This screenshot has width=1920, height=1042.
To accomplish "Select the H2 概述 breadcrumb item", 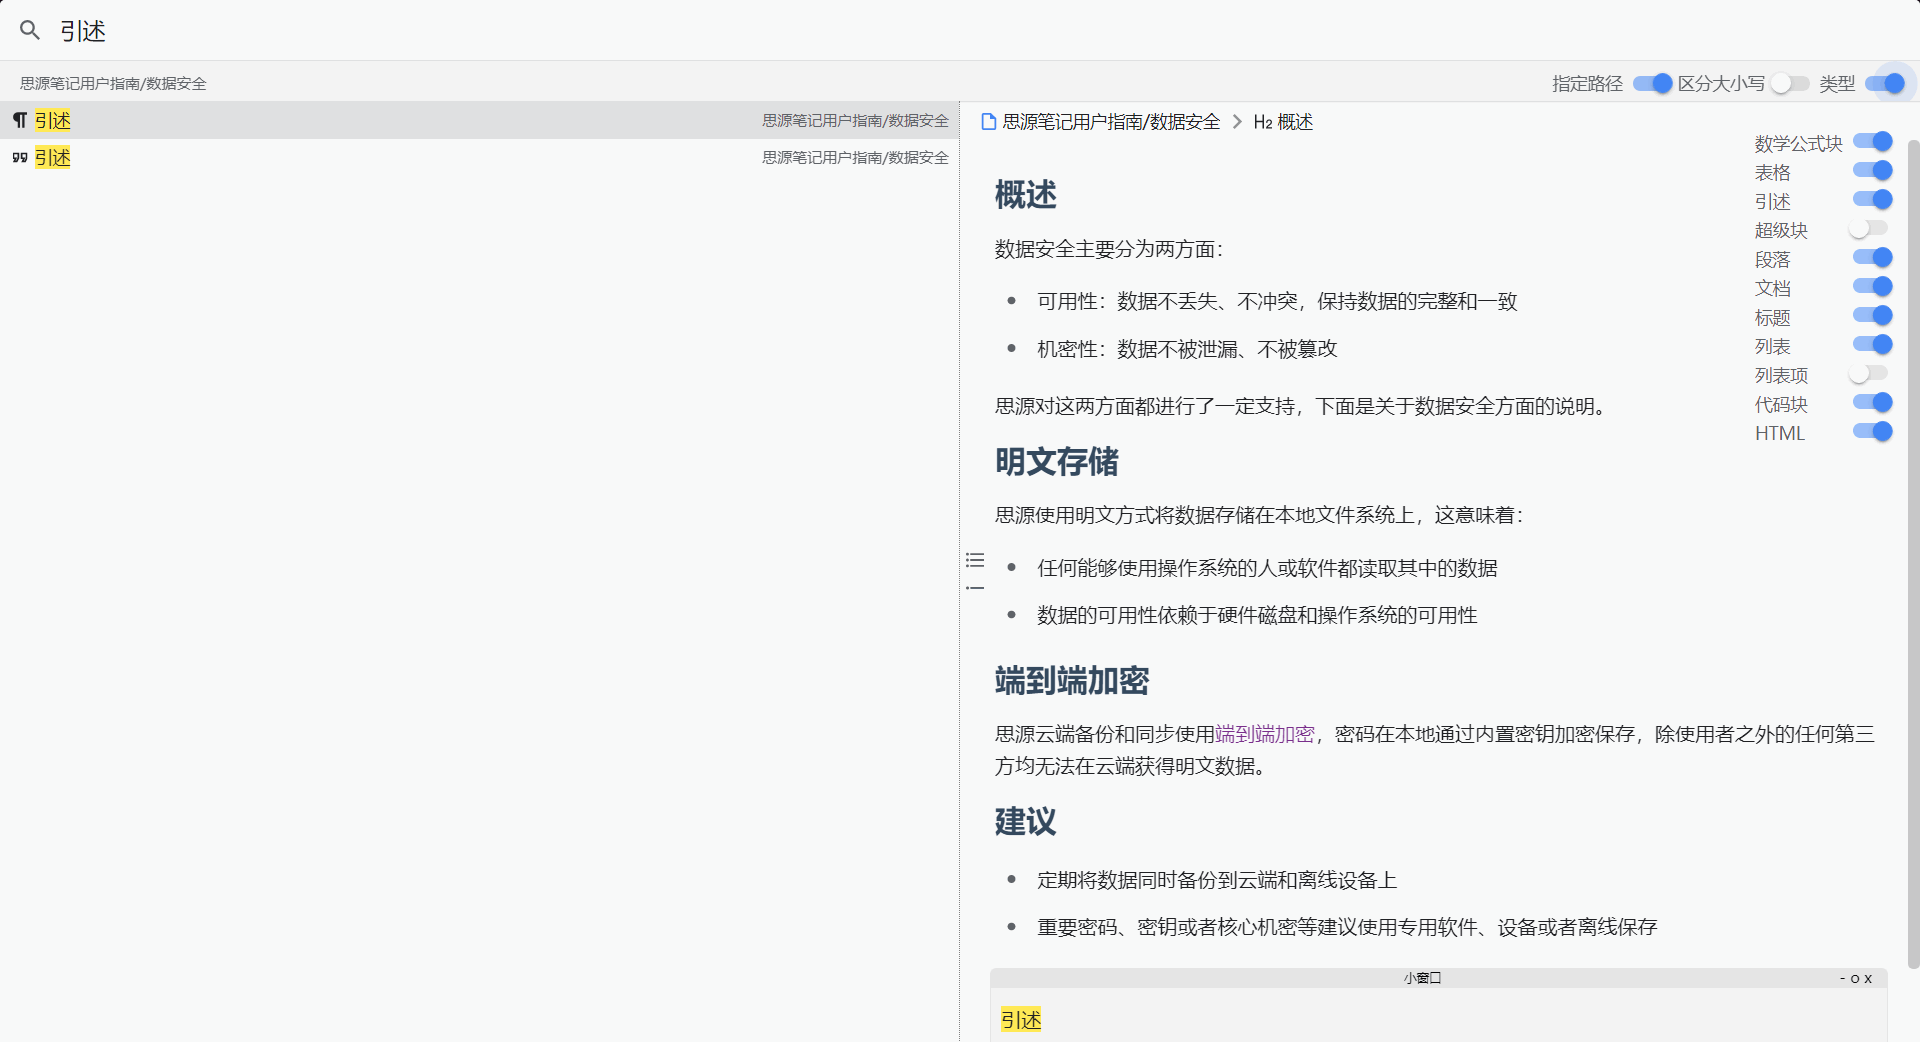I will 1284,122.
